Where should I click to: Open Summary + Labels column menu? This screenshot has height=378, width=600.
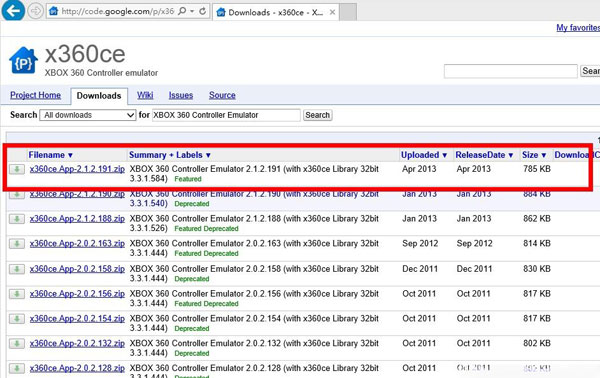170,155
